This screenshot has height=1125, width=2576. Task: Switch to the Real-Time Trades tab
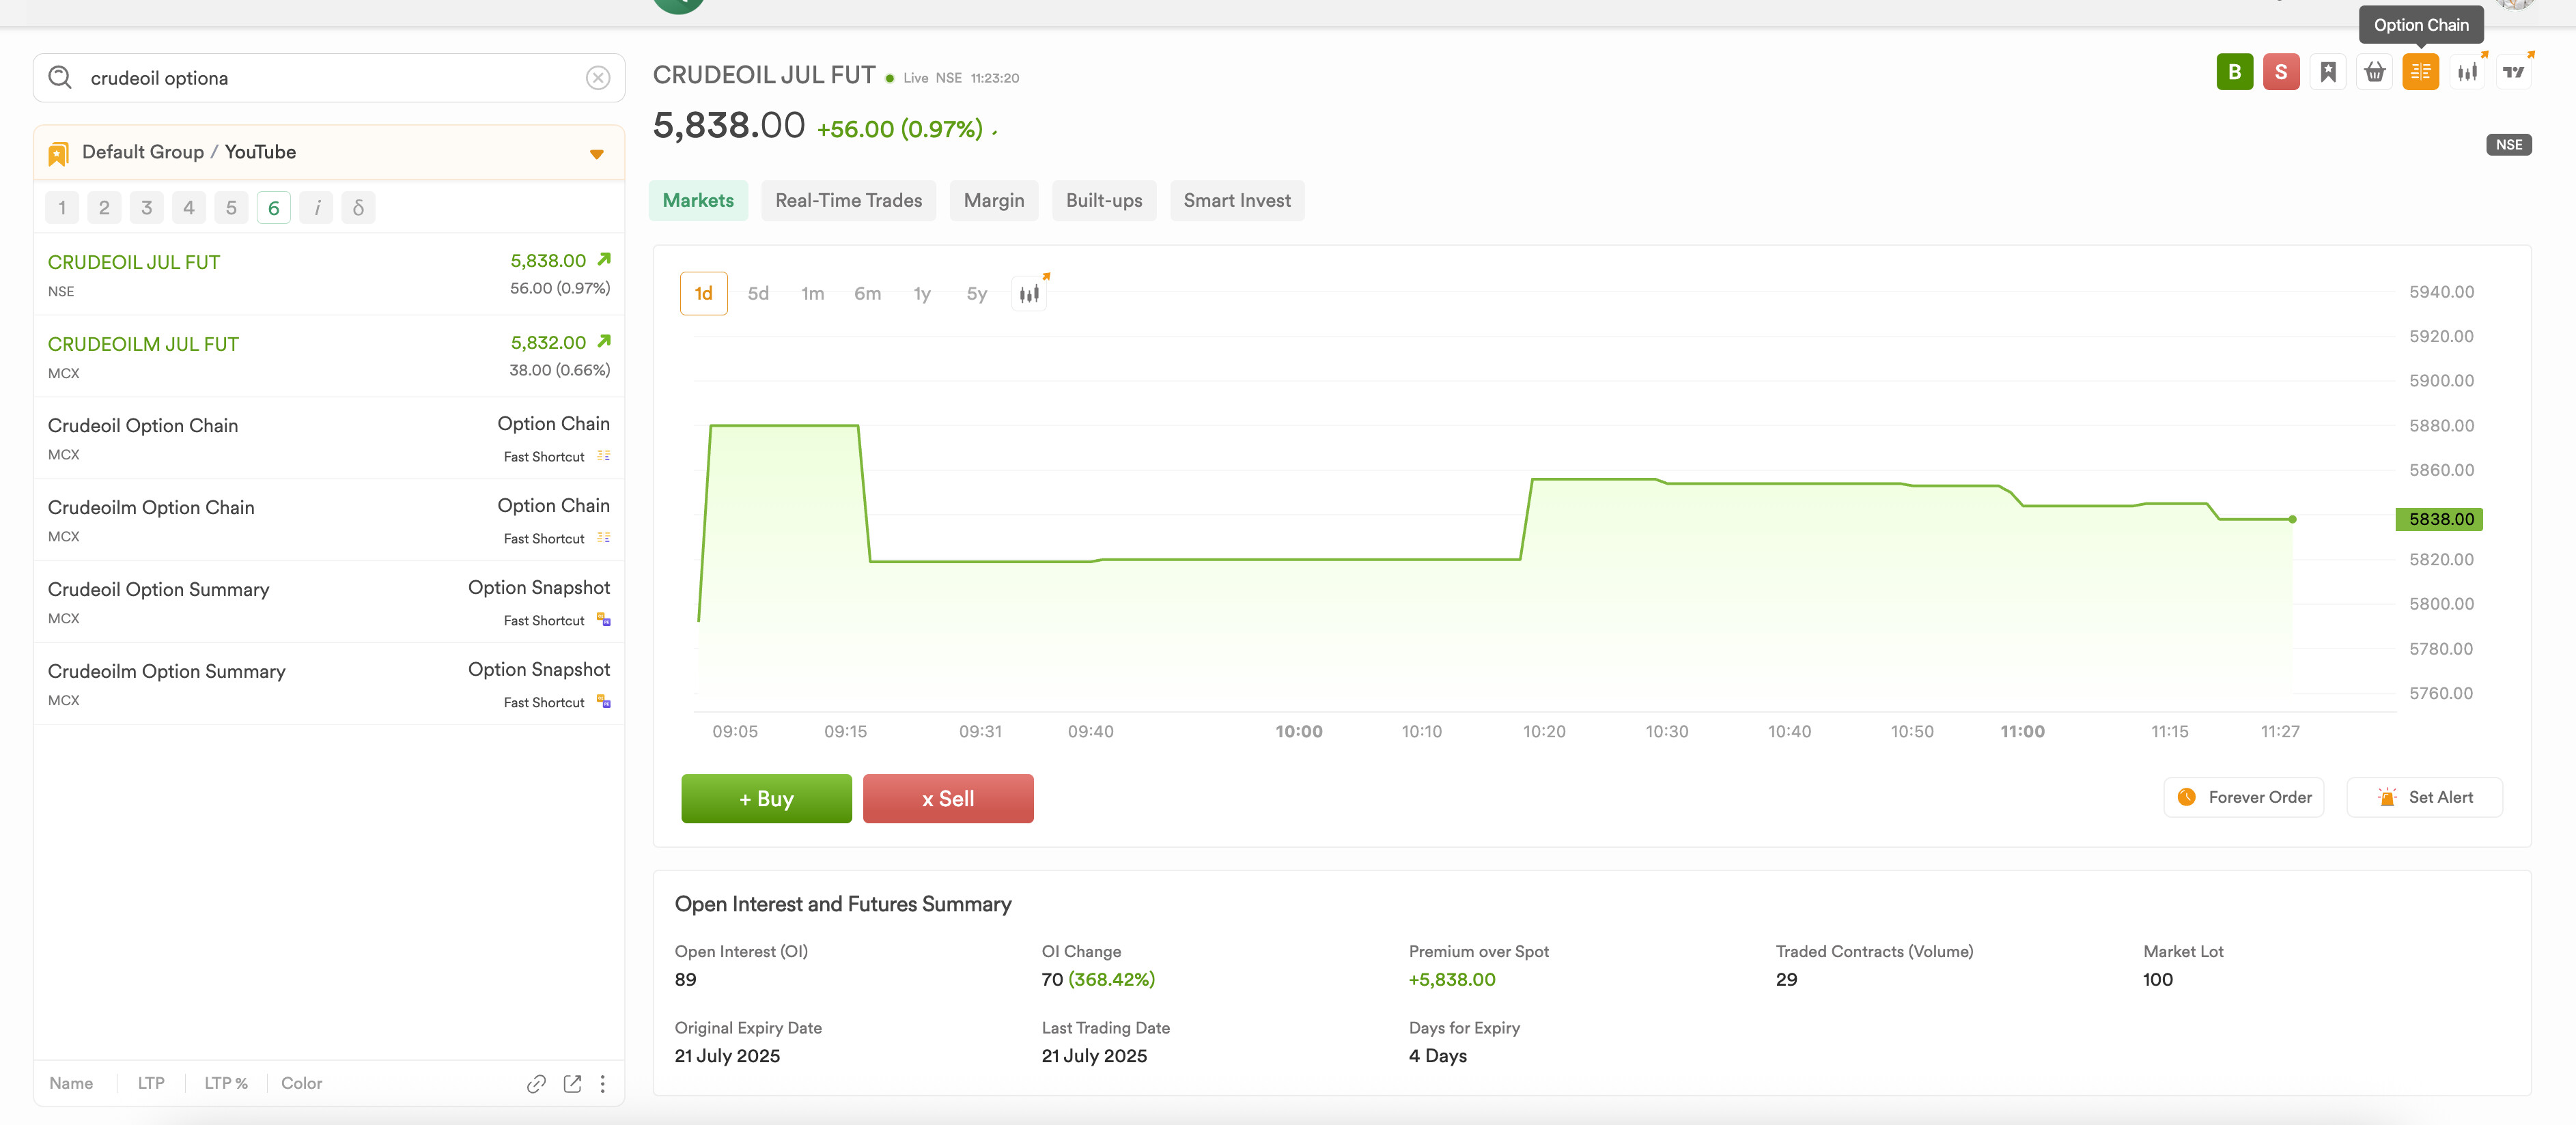[x=848, y=201]
